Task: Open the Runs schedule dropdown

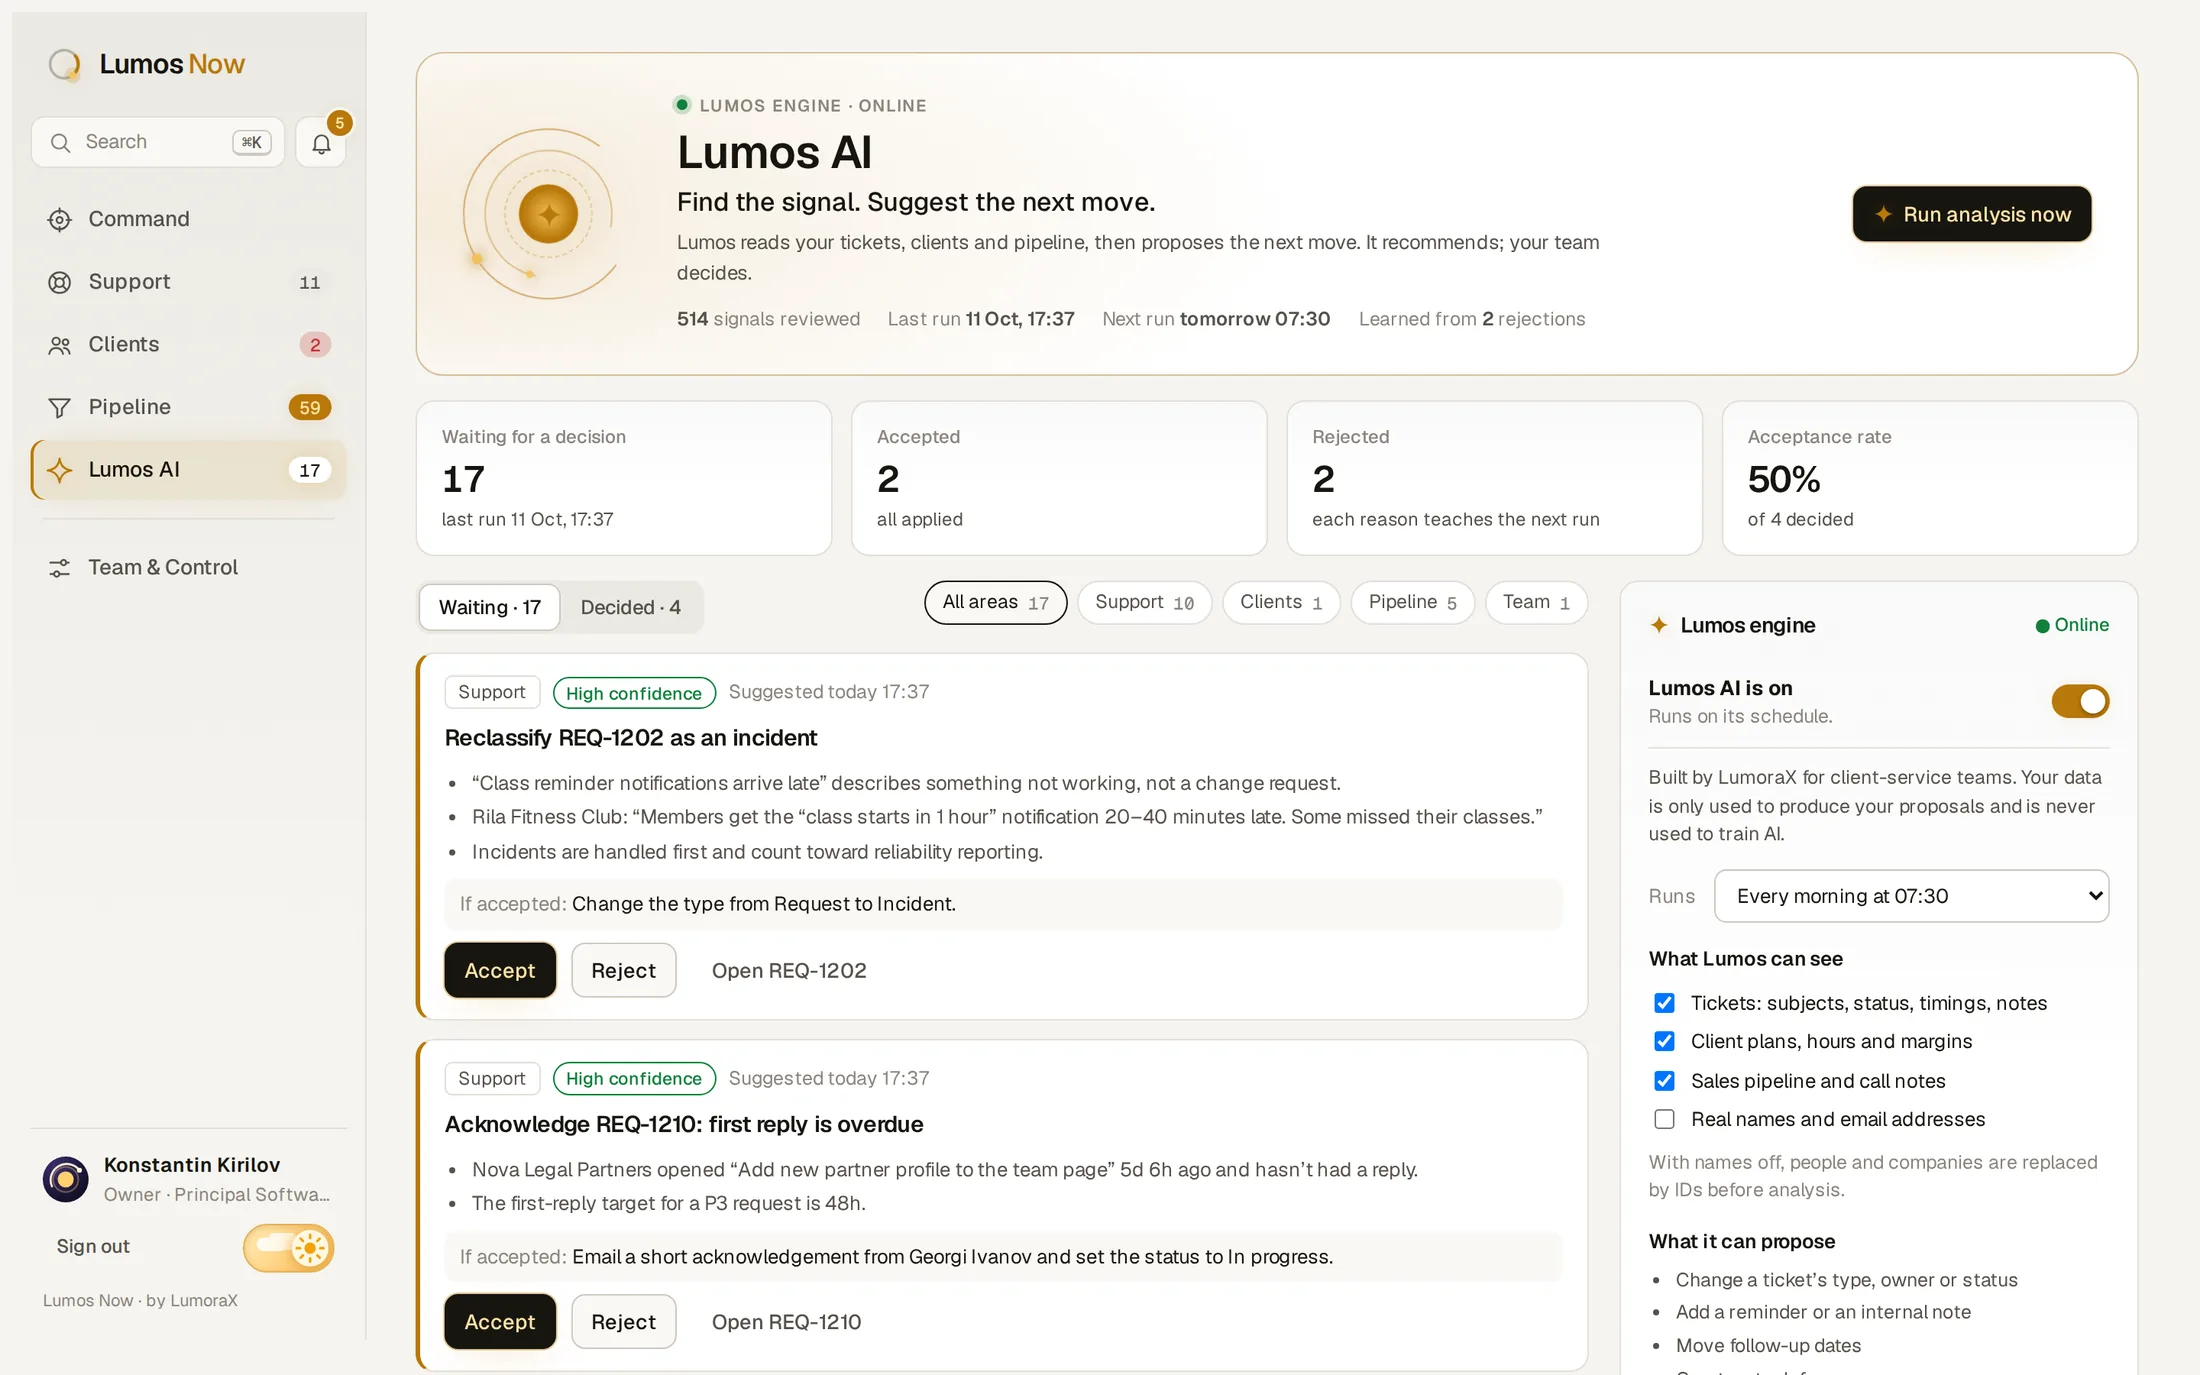Action: tap(1911, 896)
